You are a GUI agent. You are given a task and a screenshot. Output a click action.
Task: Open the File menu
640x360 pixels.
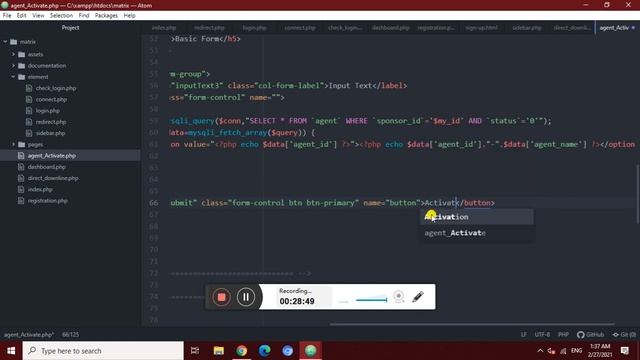[7, 16]
